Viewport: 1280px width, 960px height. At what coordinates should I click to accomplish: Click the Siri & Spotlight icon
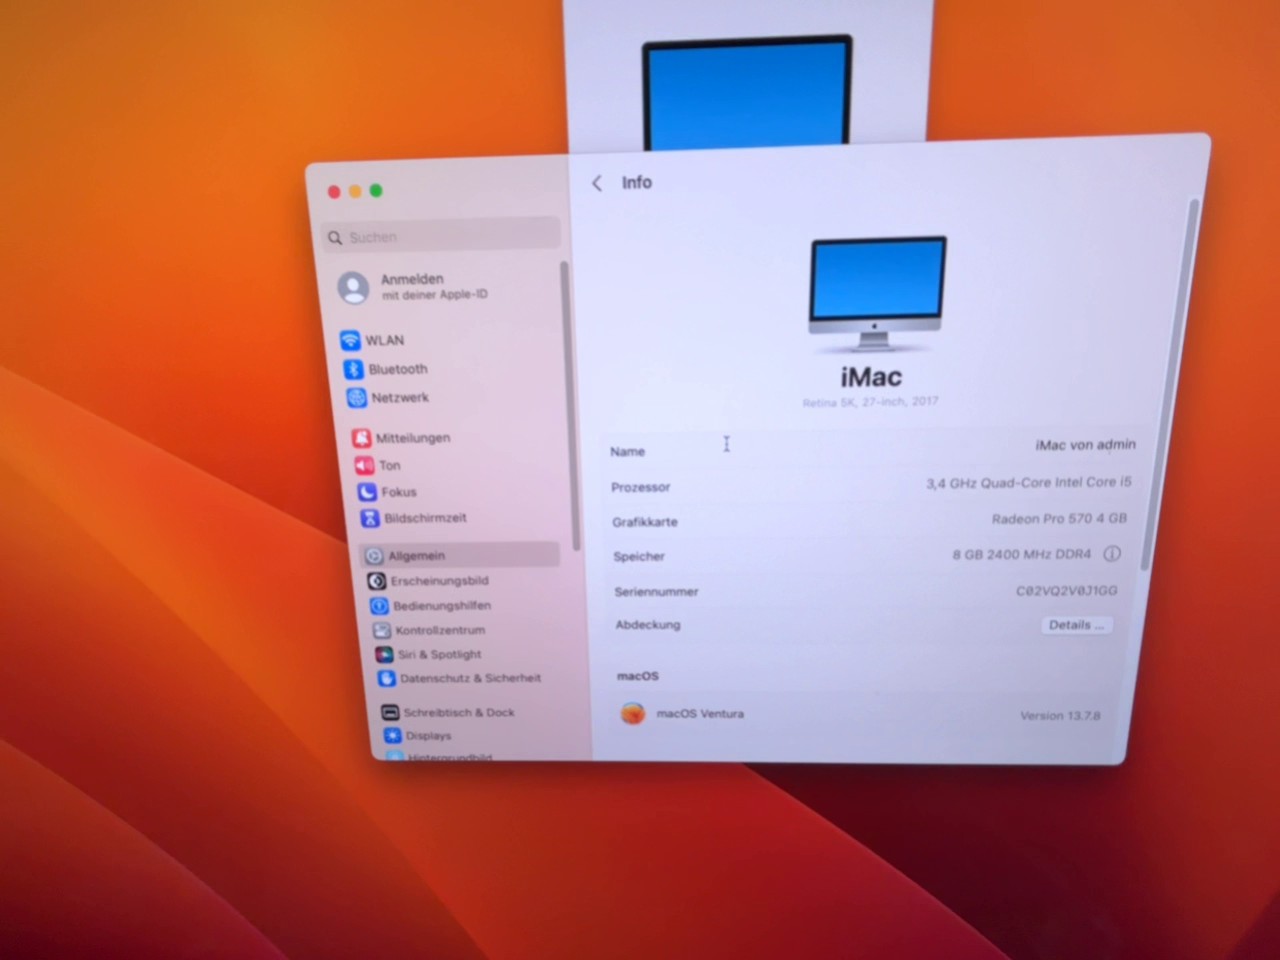(x=384, y=655)
